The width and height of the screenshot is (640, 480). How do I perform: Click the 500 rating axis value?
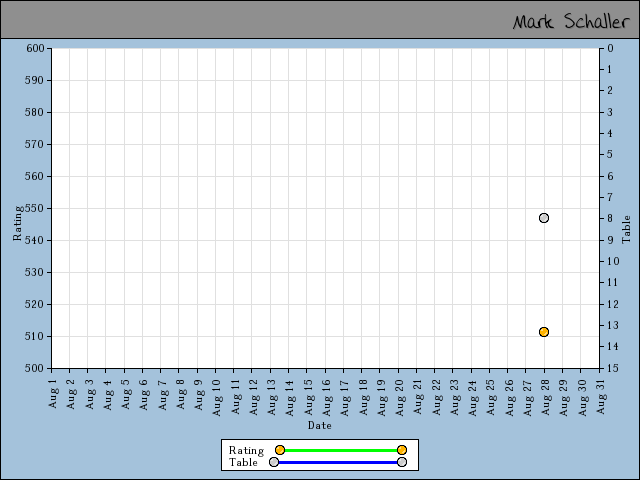pyautogui.click(x=35, y=368)
